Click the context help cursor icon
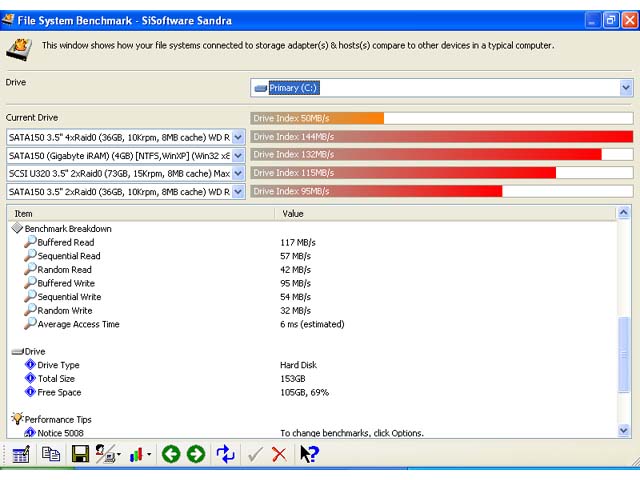 [309, 455]
